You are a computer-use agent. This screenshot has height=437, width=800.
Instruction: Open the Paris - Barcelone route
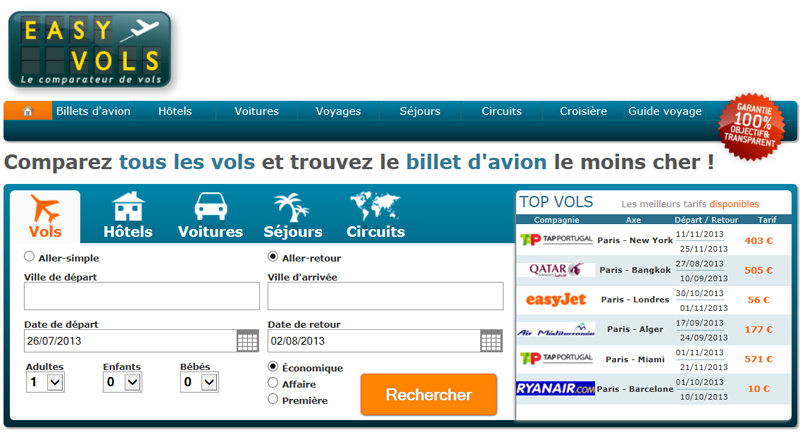(x=635, y=389)
